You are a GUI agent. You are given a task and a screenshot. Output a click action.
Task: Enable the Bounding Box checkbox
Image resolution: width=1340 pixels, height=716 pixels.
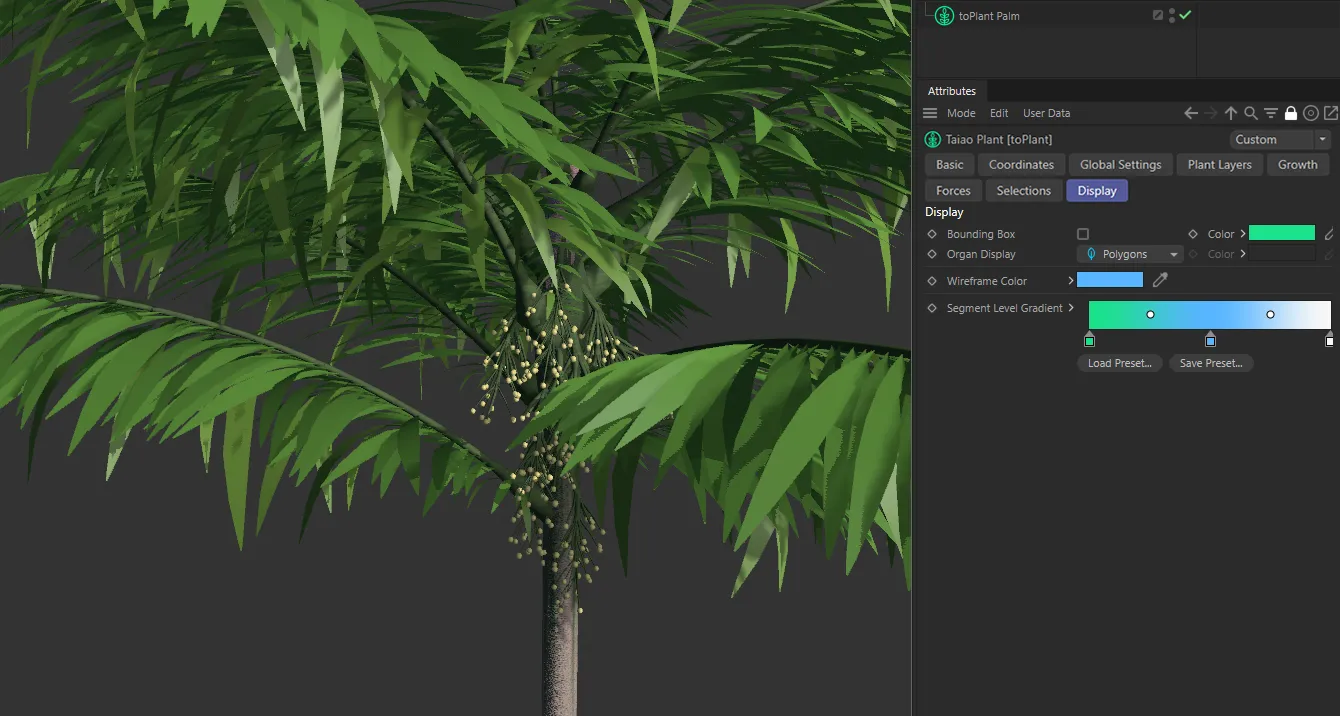[x=1083, y=234]
